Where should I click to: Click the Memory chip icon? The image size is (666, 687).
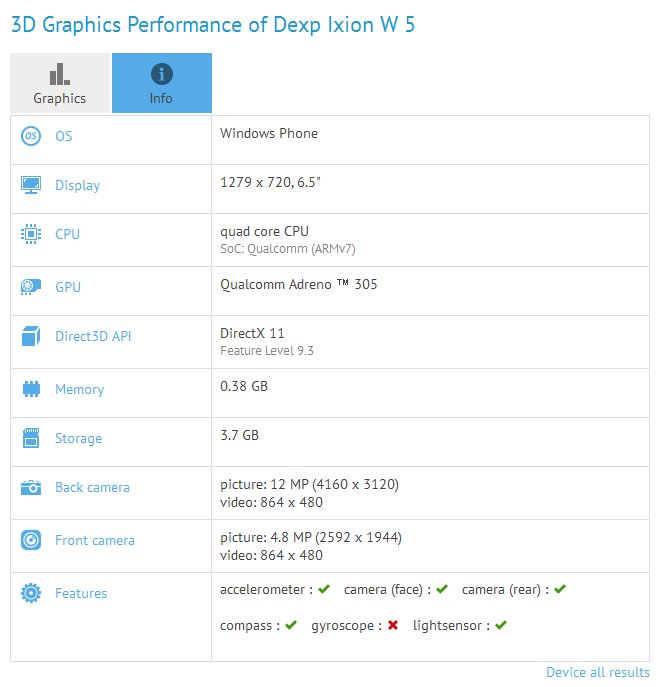pos(31,389)
